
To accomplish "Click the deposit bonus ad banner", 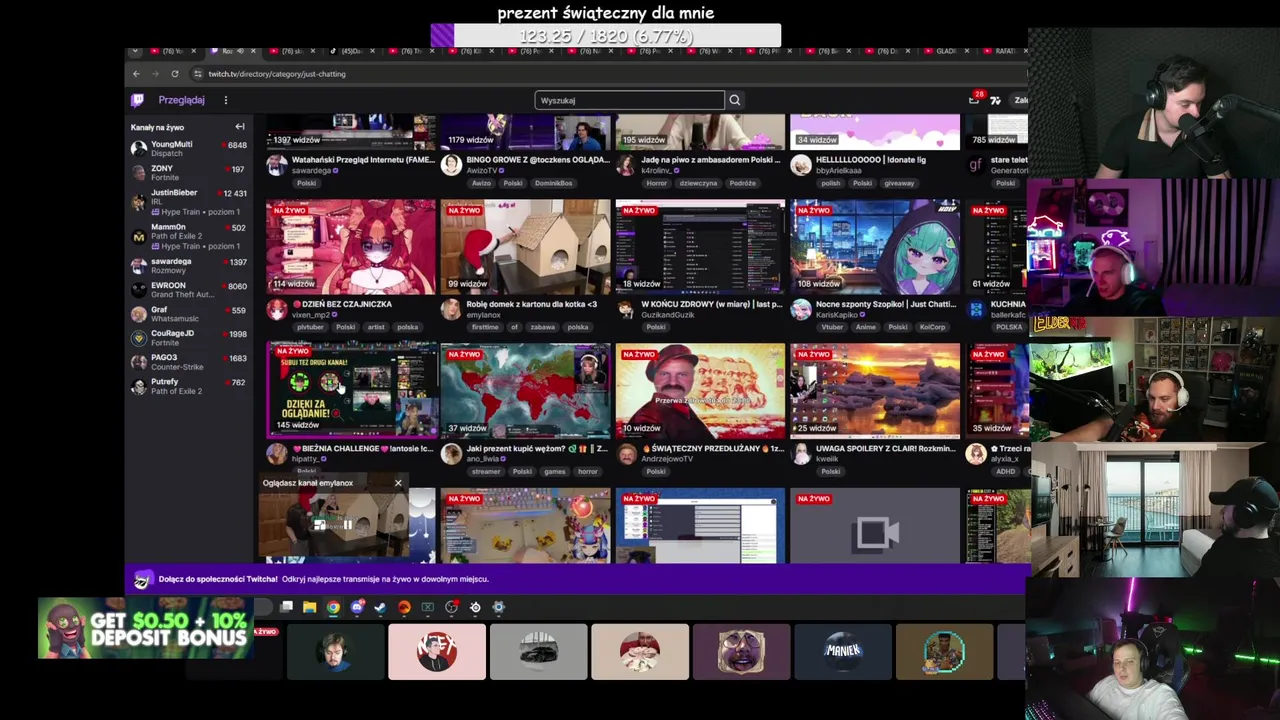I will coord(145,629).
